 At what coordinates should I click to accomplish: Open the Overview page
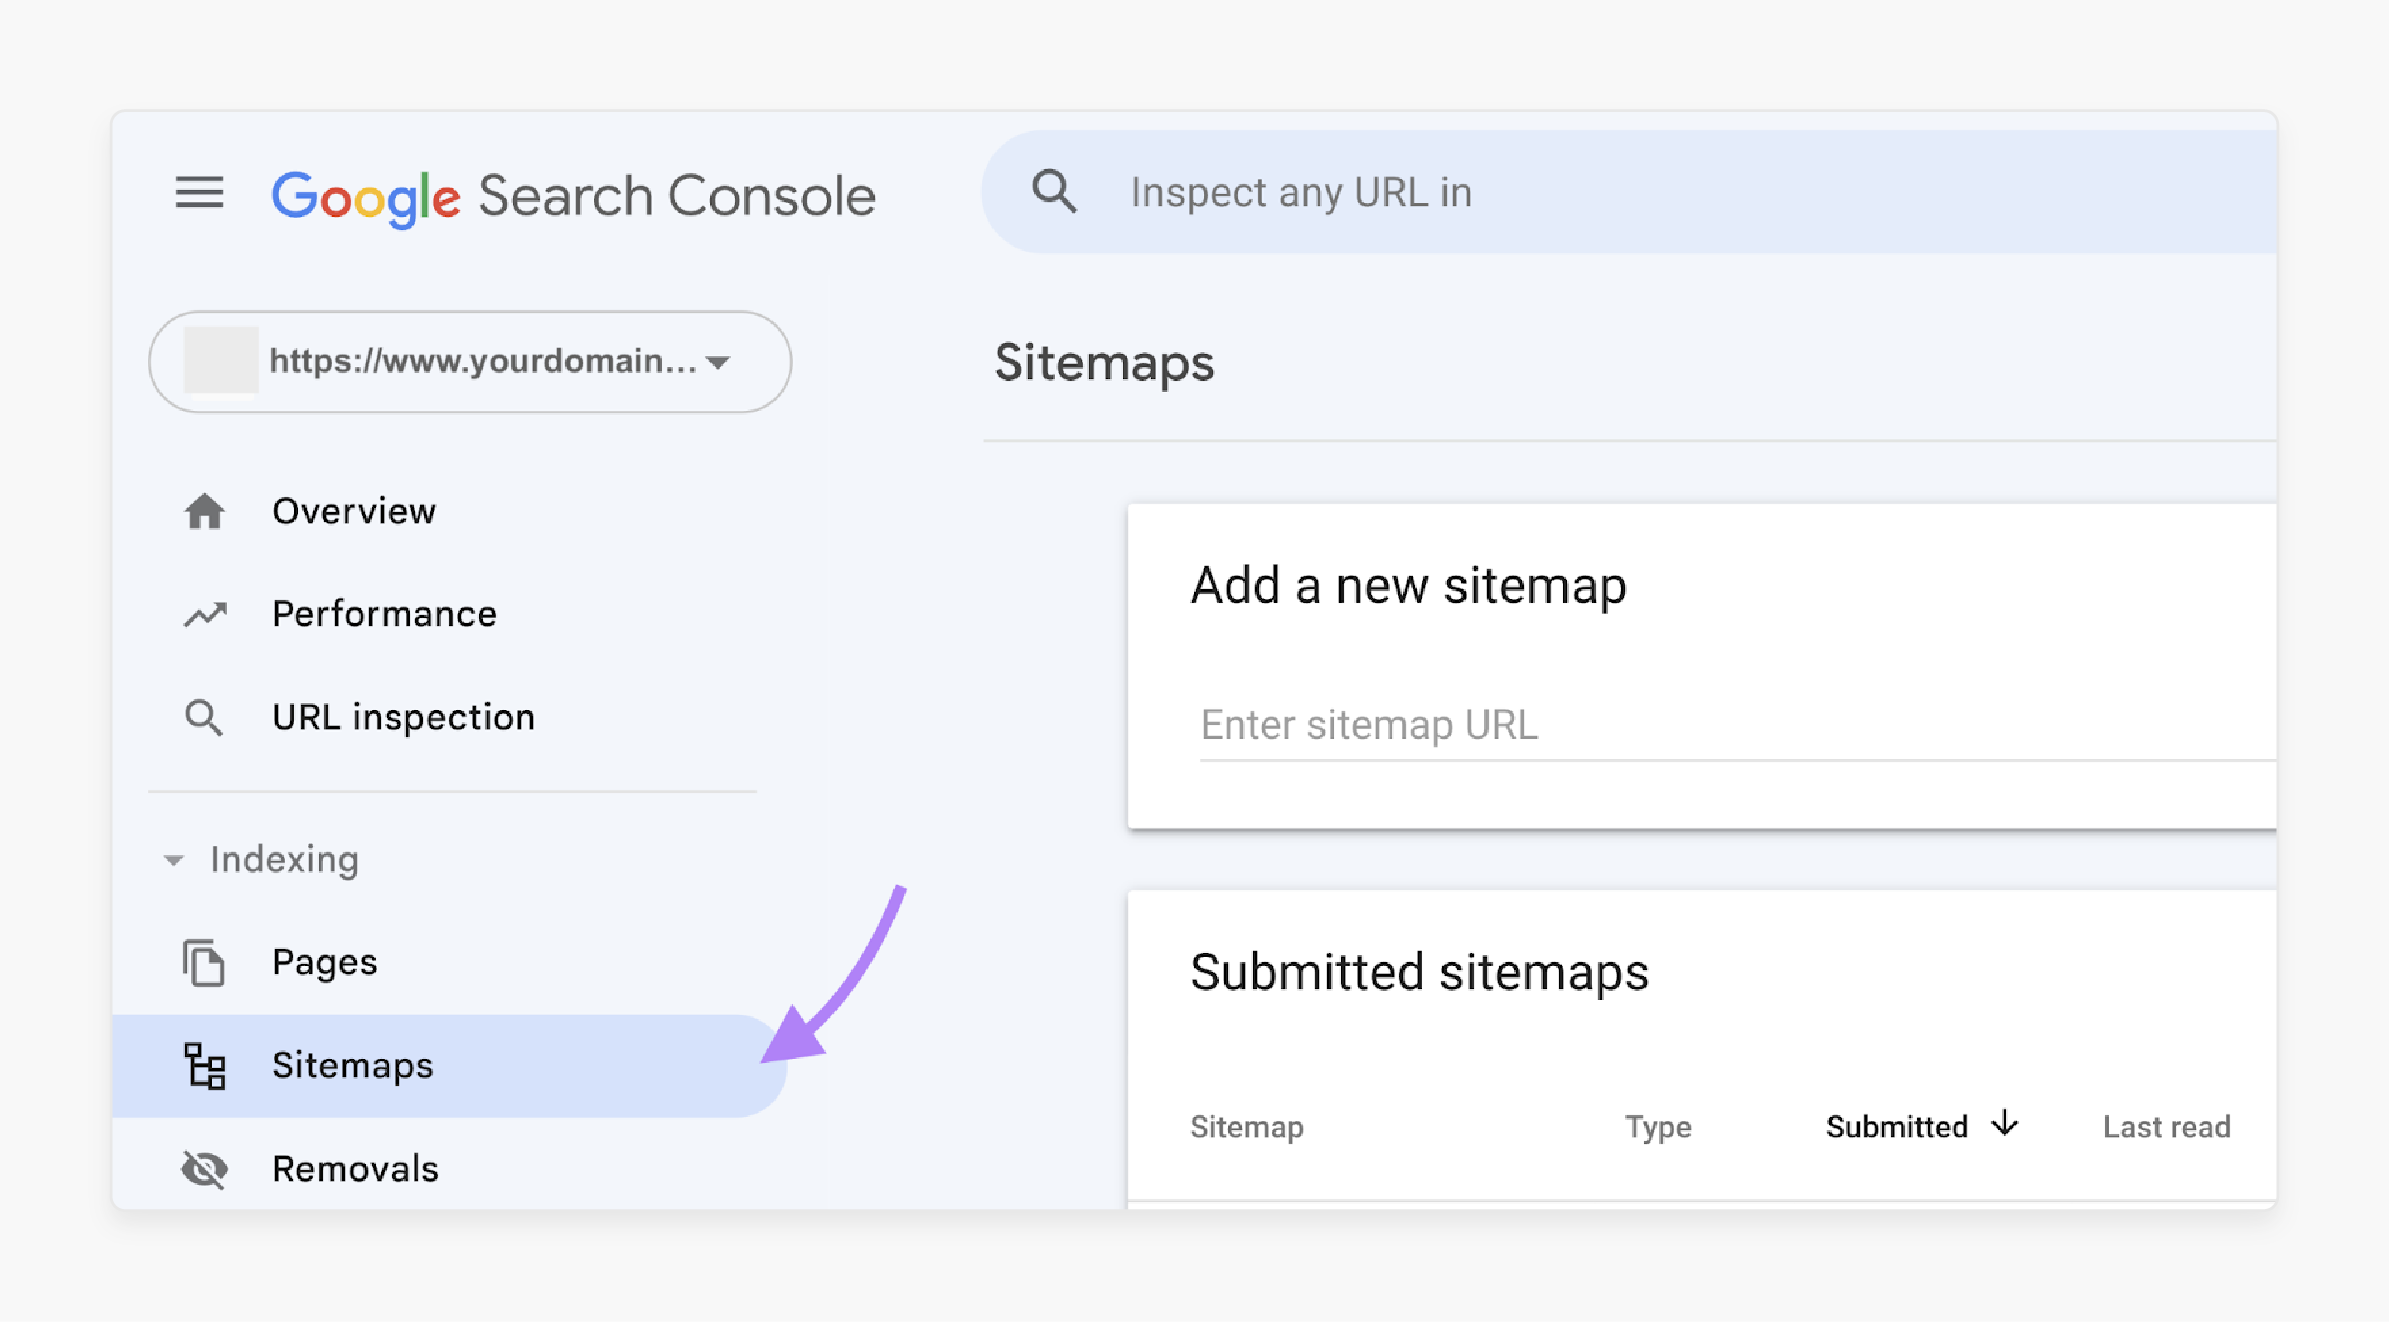(x=354, y=511)
